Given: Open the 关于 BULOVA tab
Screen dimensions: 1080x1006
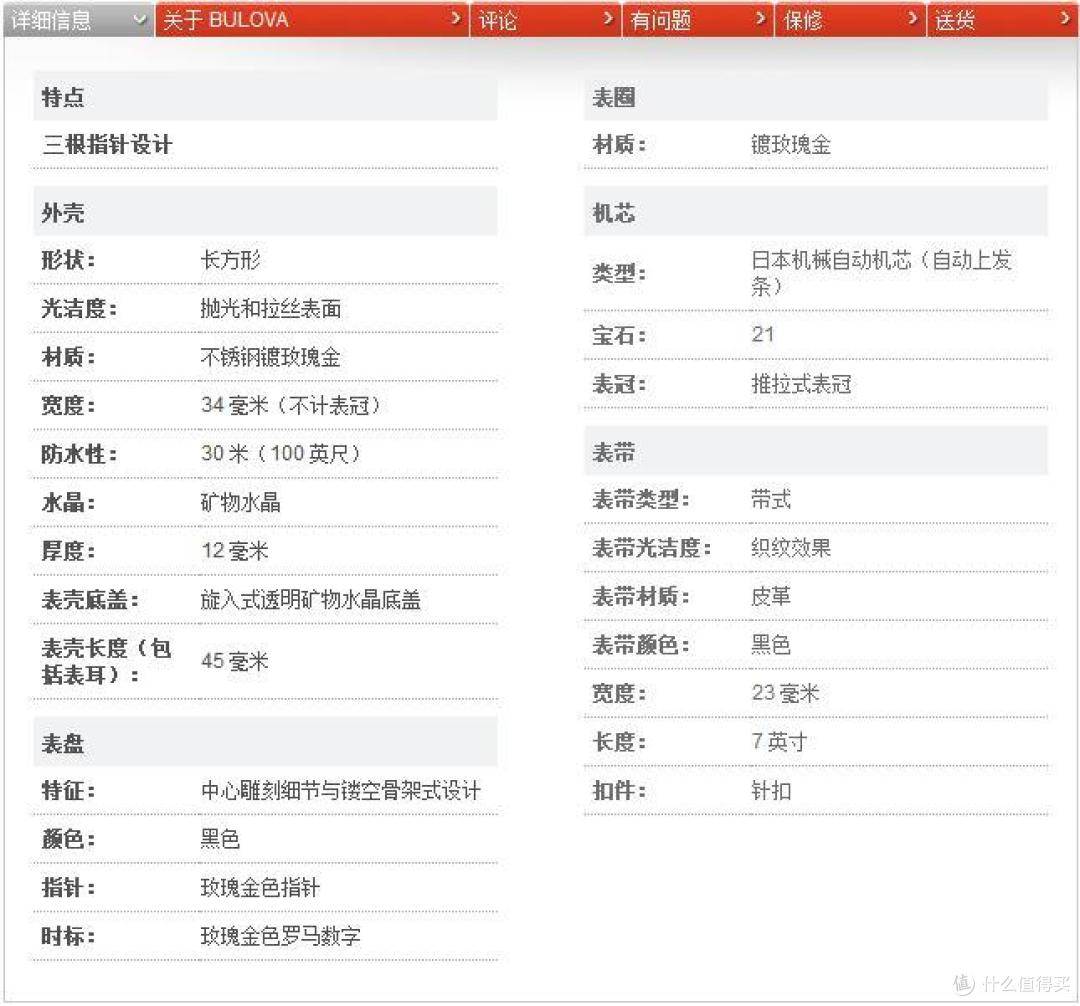Looking at the screenshot, I should [x=311, y=19].
